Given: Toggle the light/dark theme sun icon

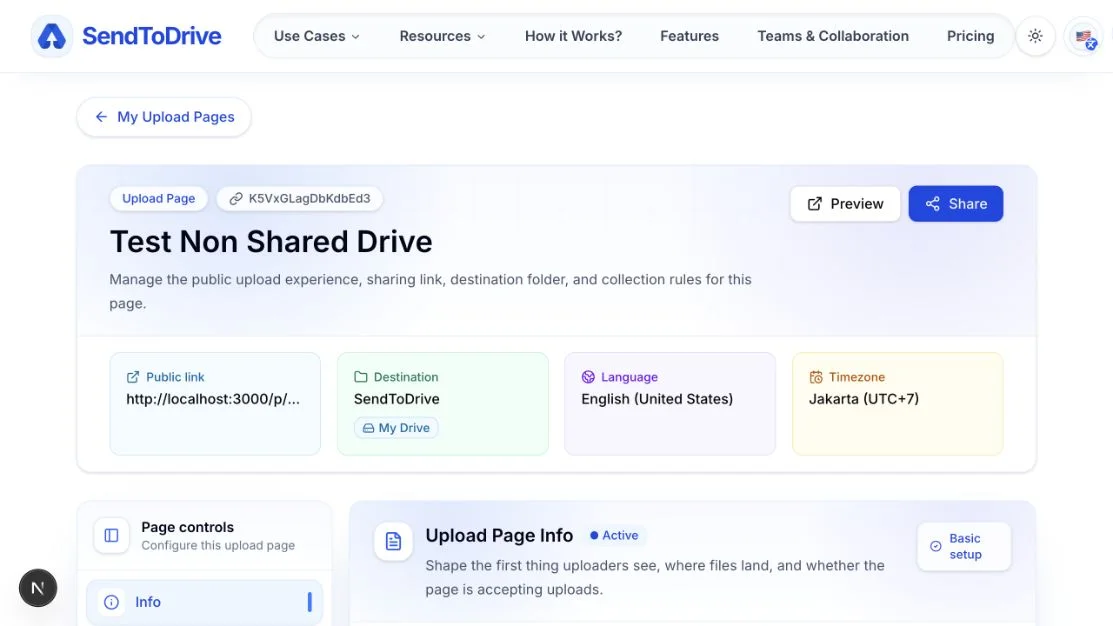Looking at the screenshot, I should (x=1036, y=36).
